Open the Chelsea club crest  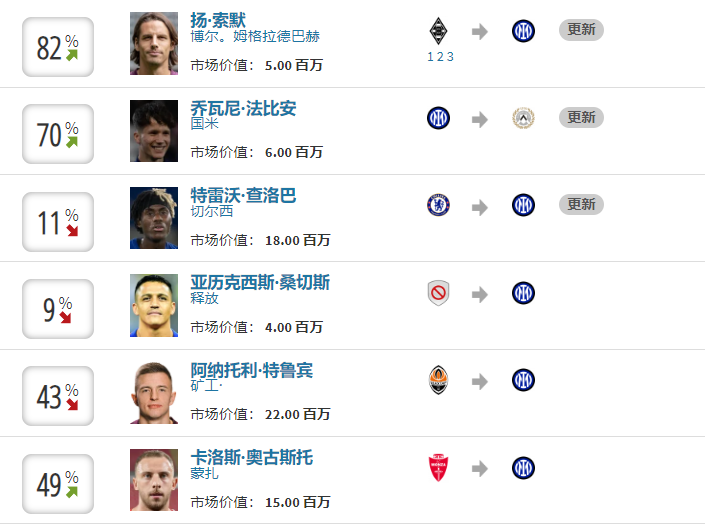point(438,205)
